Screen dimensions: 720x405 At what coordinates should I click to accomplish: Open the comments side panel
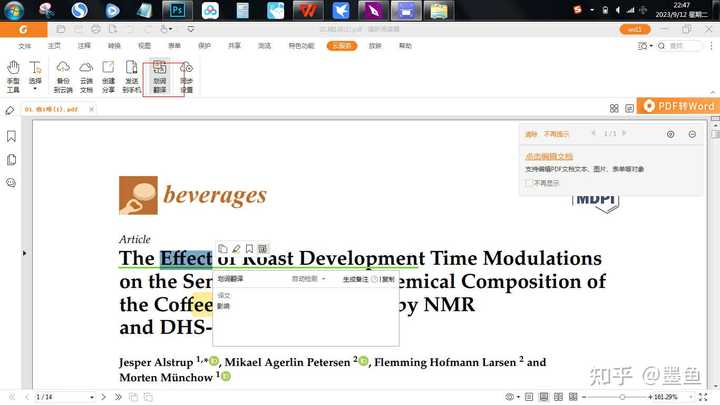click(11, 183)
